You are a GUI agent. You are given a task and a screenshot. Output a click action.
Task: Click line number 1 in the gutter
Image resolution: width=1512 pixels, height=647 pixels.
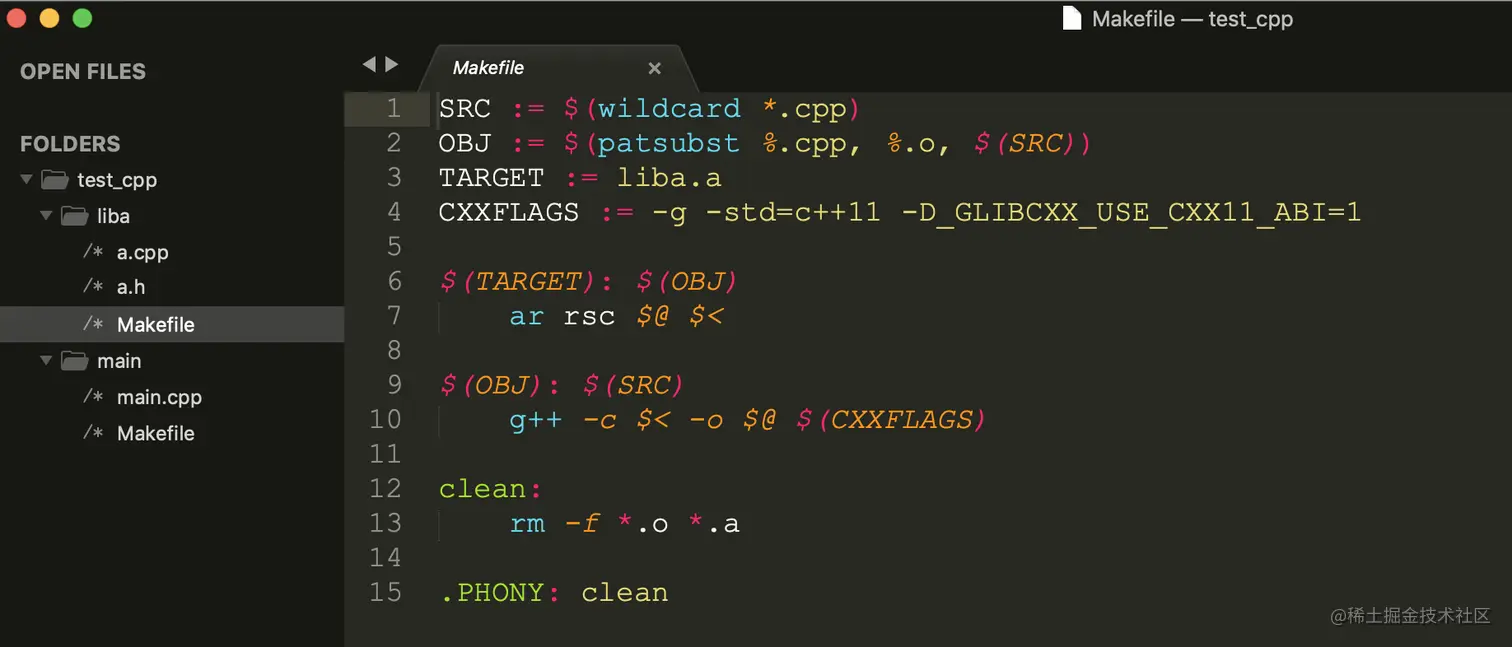(x=393, y=108)
